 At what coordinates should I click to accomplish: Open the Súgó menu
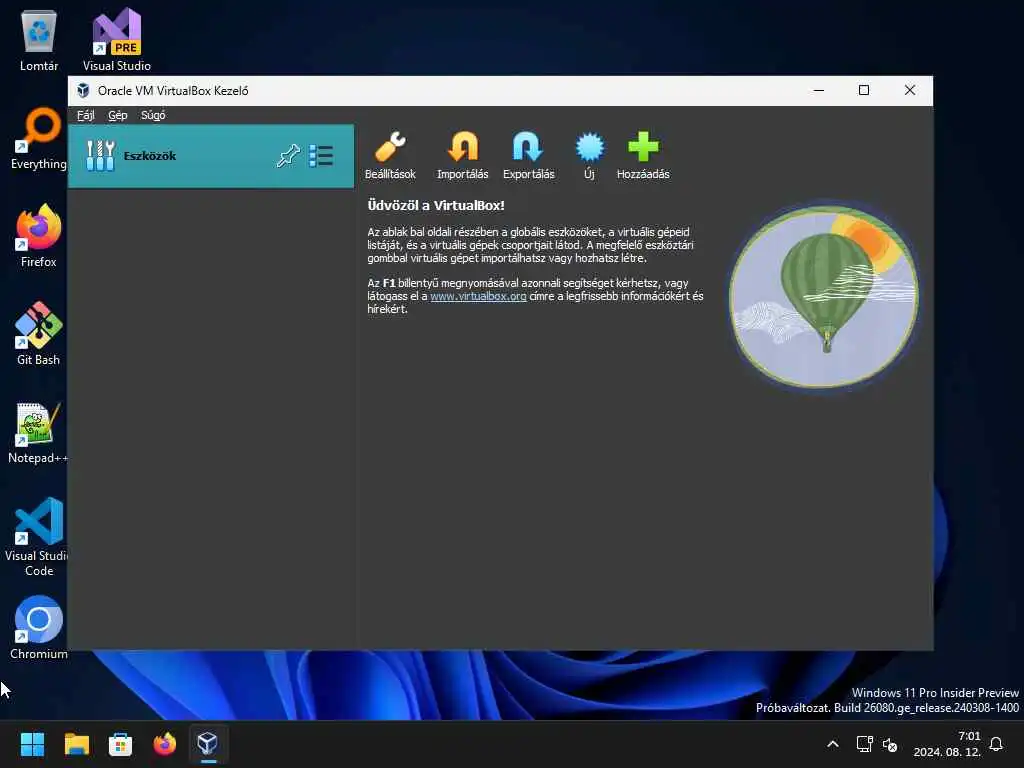pos(153,115)
